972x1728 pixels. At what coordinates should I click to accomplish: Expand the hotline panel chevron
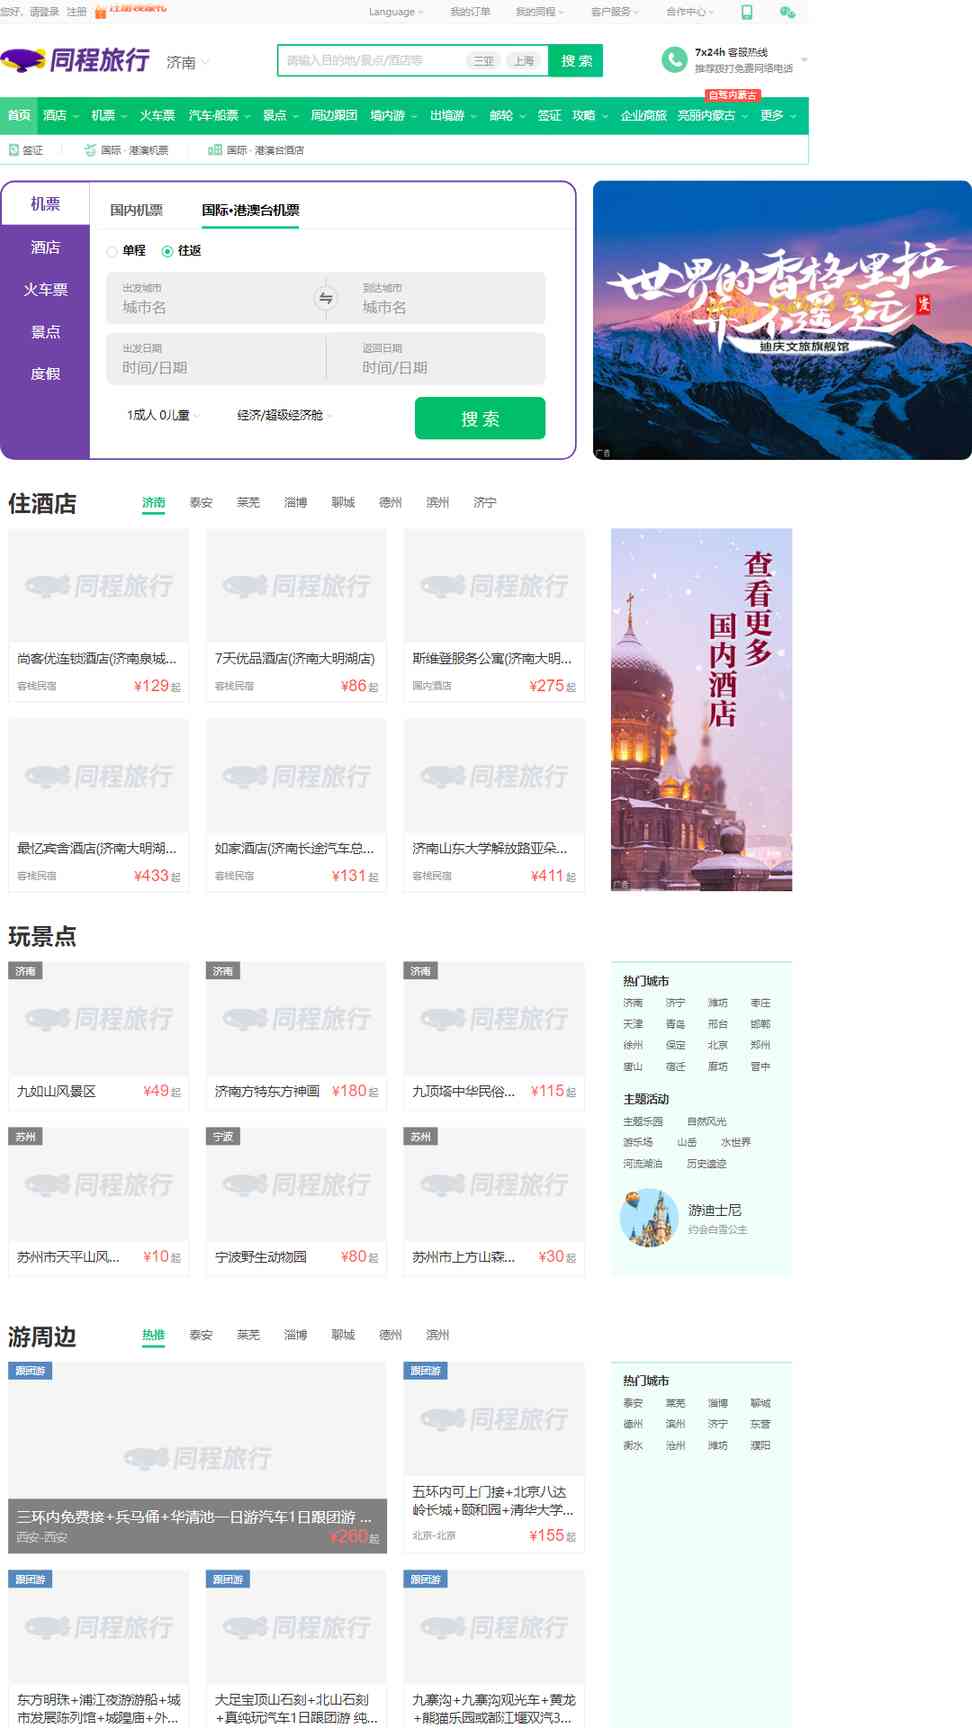click(804, 60)
